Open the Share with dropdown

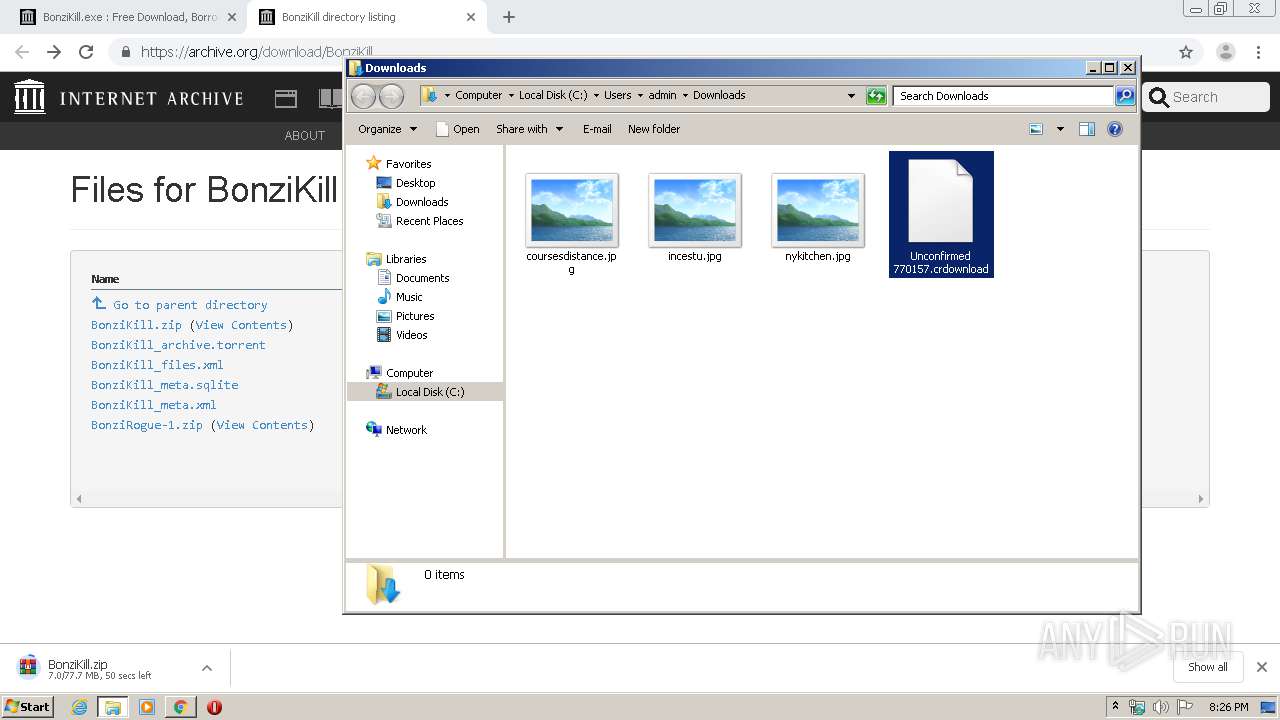529,129
